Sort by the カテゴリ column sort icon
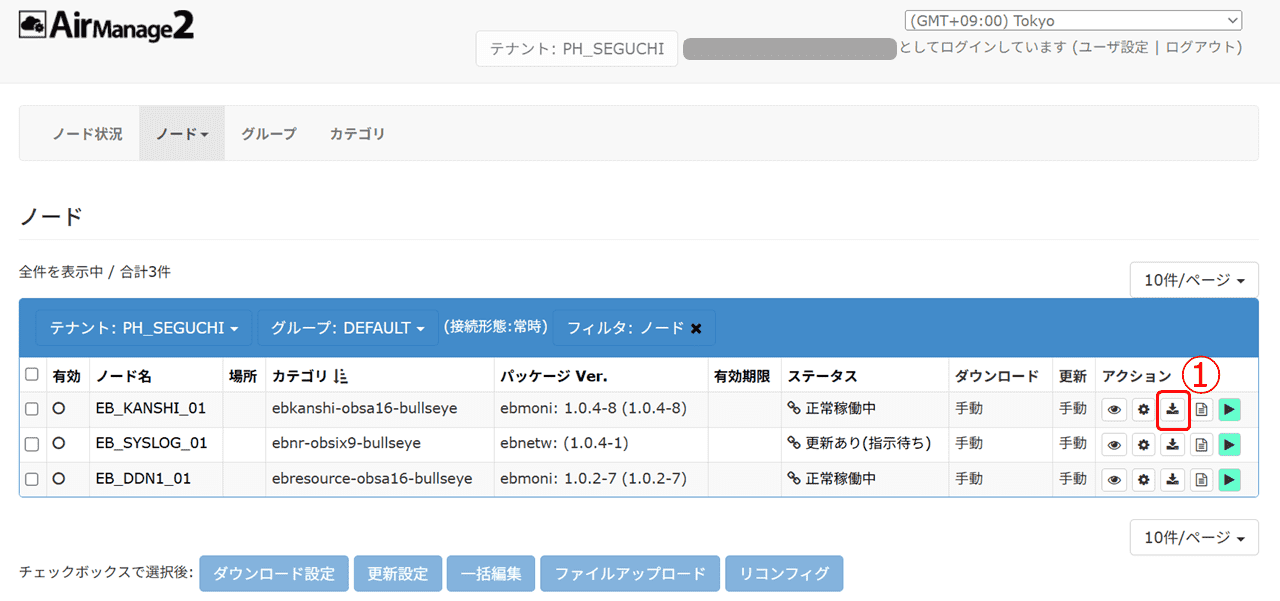 pos(340,376)
